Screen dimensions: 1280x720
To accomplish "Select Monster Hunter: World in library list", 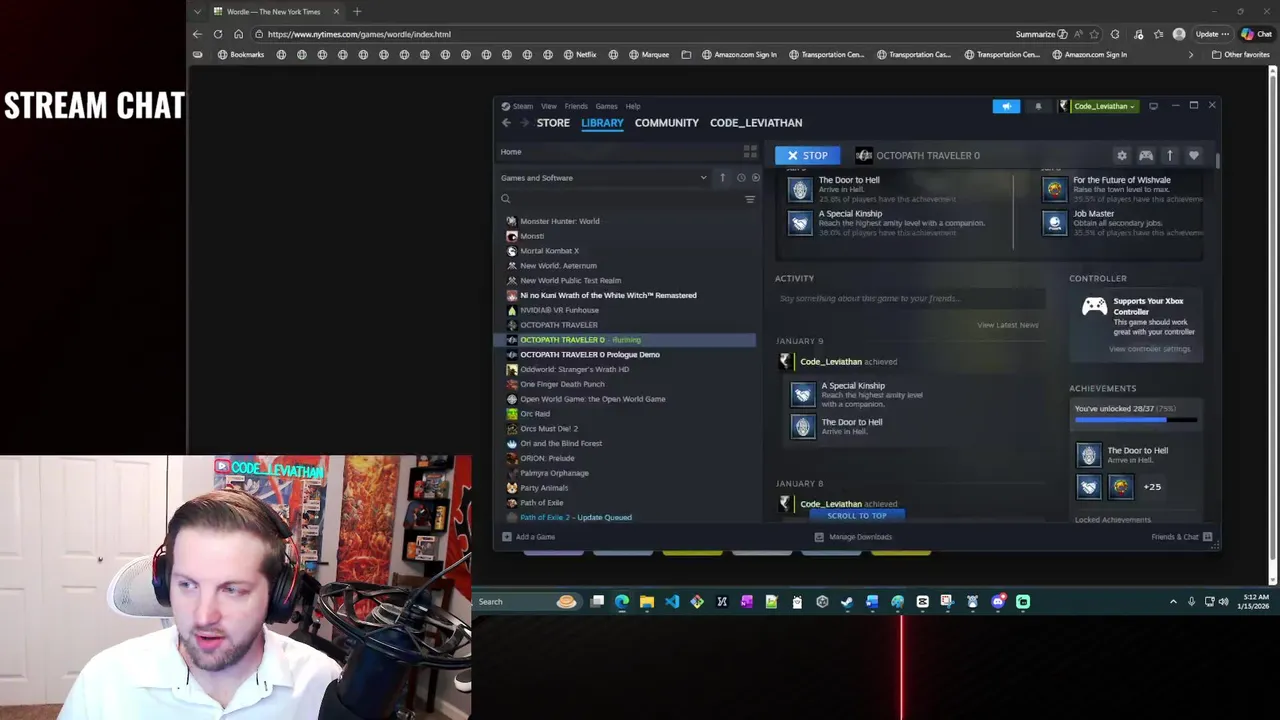I will (x=560, y=221).
